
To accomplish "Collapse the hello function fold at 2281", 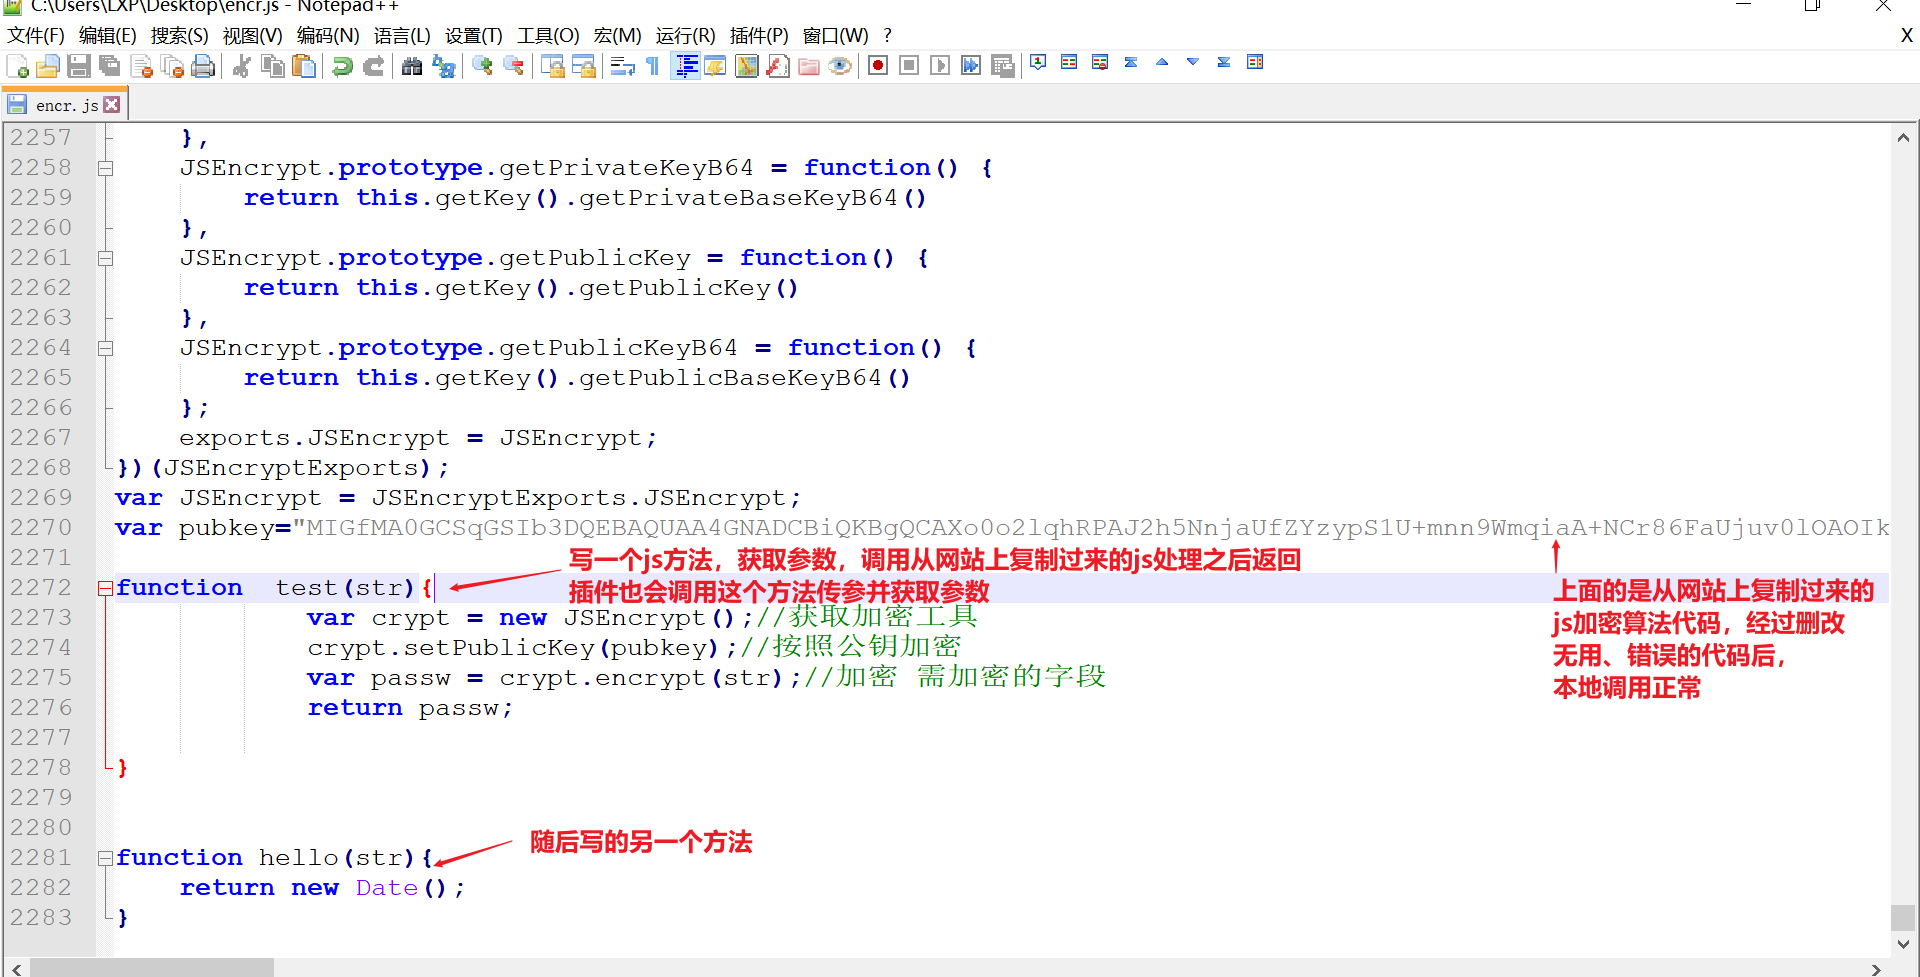I will (105, 858).
